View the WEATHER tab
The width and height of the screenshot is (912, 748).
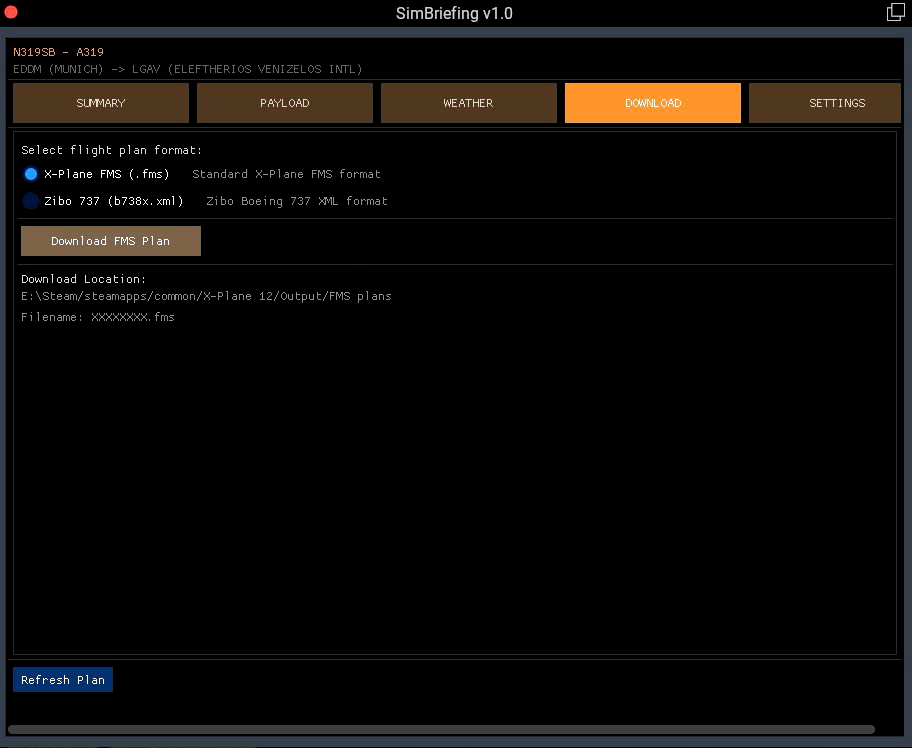[x=468, y=103]
